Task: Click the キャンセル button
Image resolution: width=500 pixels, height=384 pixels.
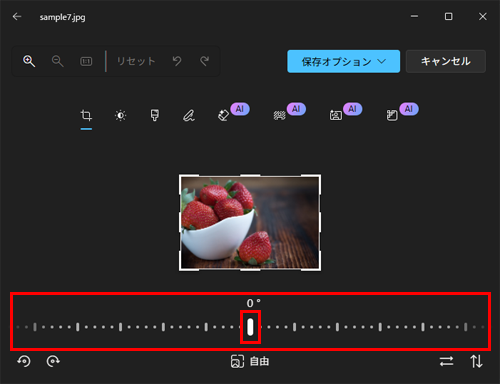Action: click(x=446, y=61)
